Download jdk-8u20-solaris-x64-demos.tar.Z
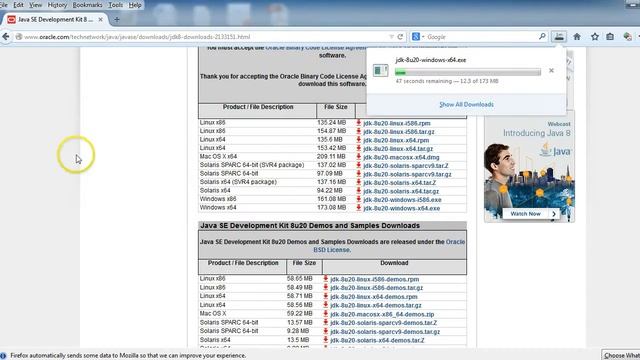This screenshot has height=360, width=640. click(x=377, y=340)
